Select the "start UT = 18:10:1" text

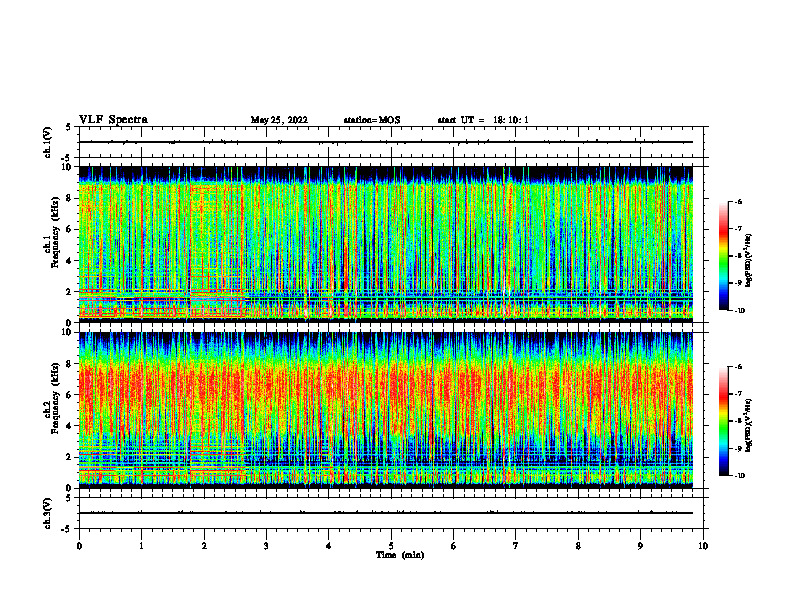coord(483,120)
